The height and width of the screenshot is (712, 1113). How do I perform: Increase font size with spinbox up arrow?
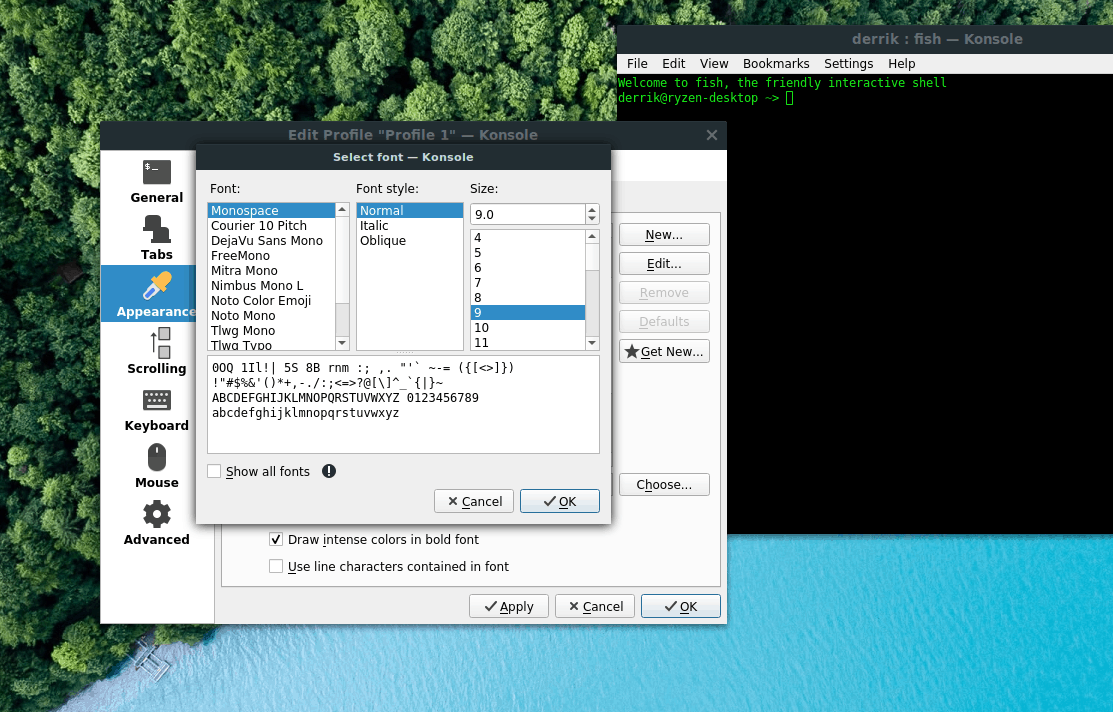click(592, 209)
